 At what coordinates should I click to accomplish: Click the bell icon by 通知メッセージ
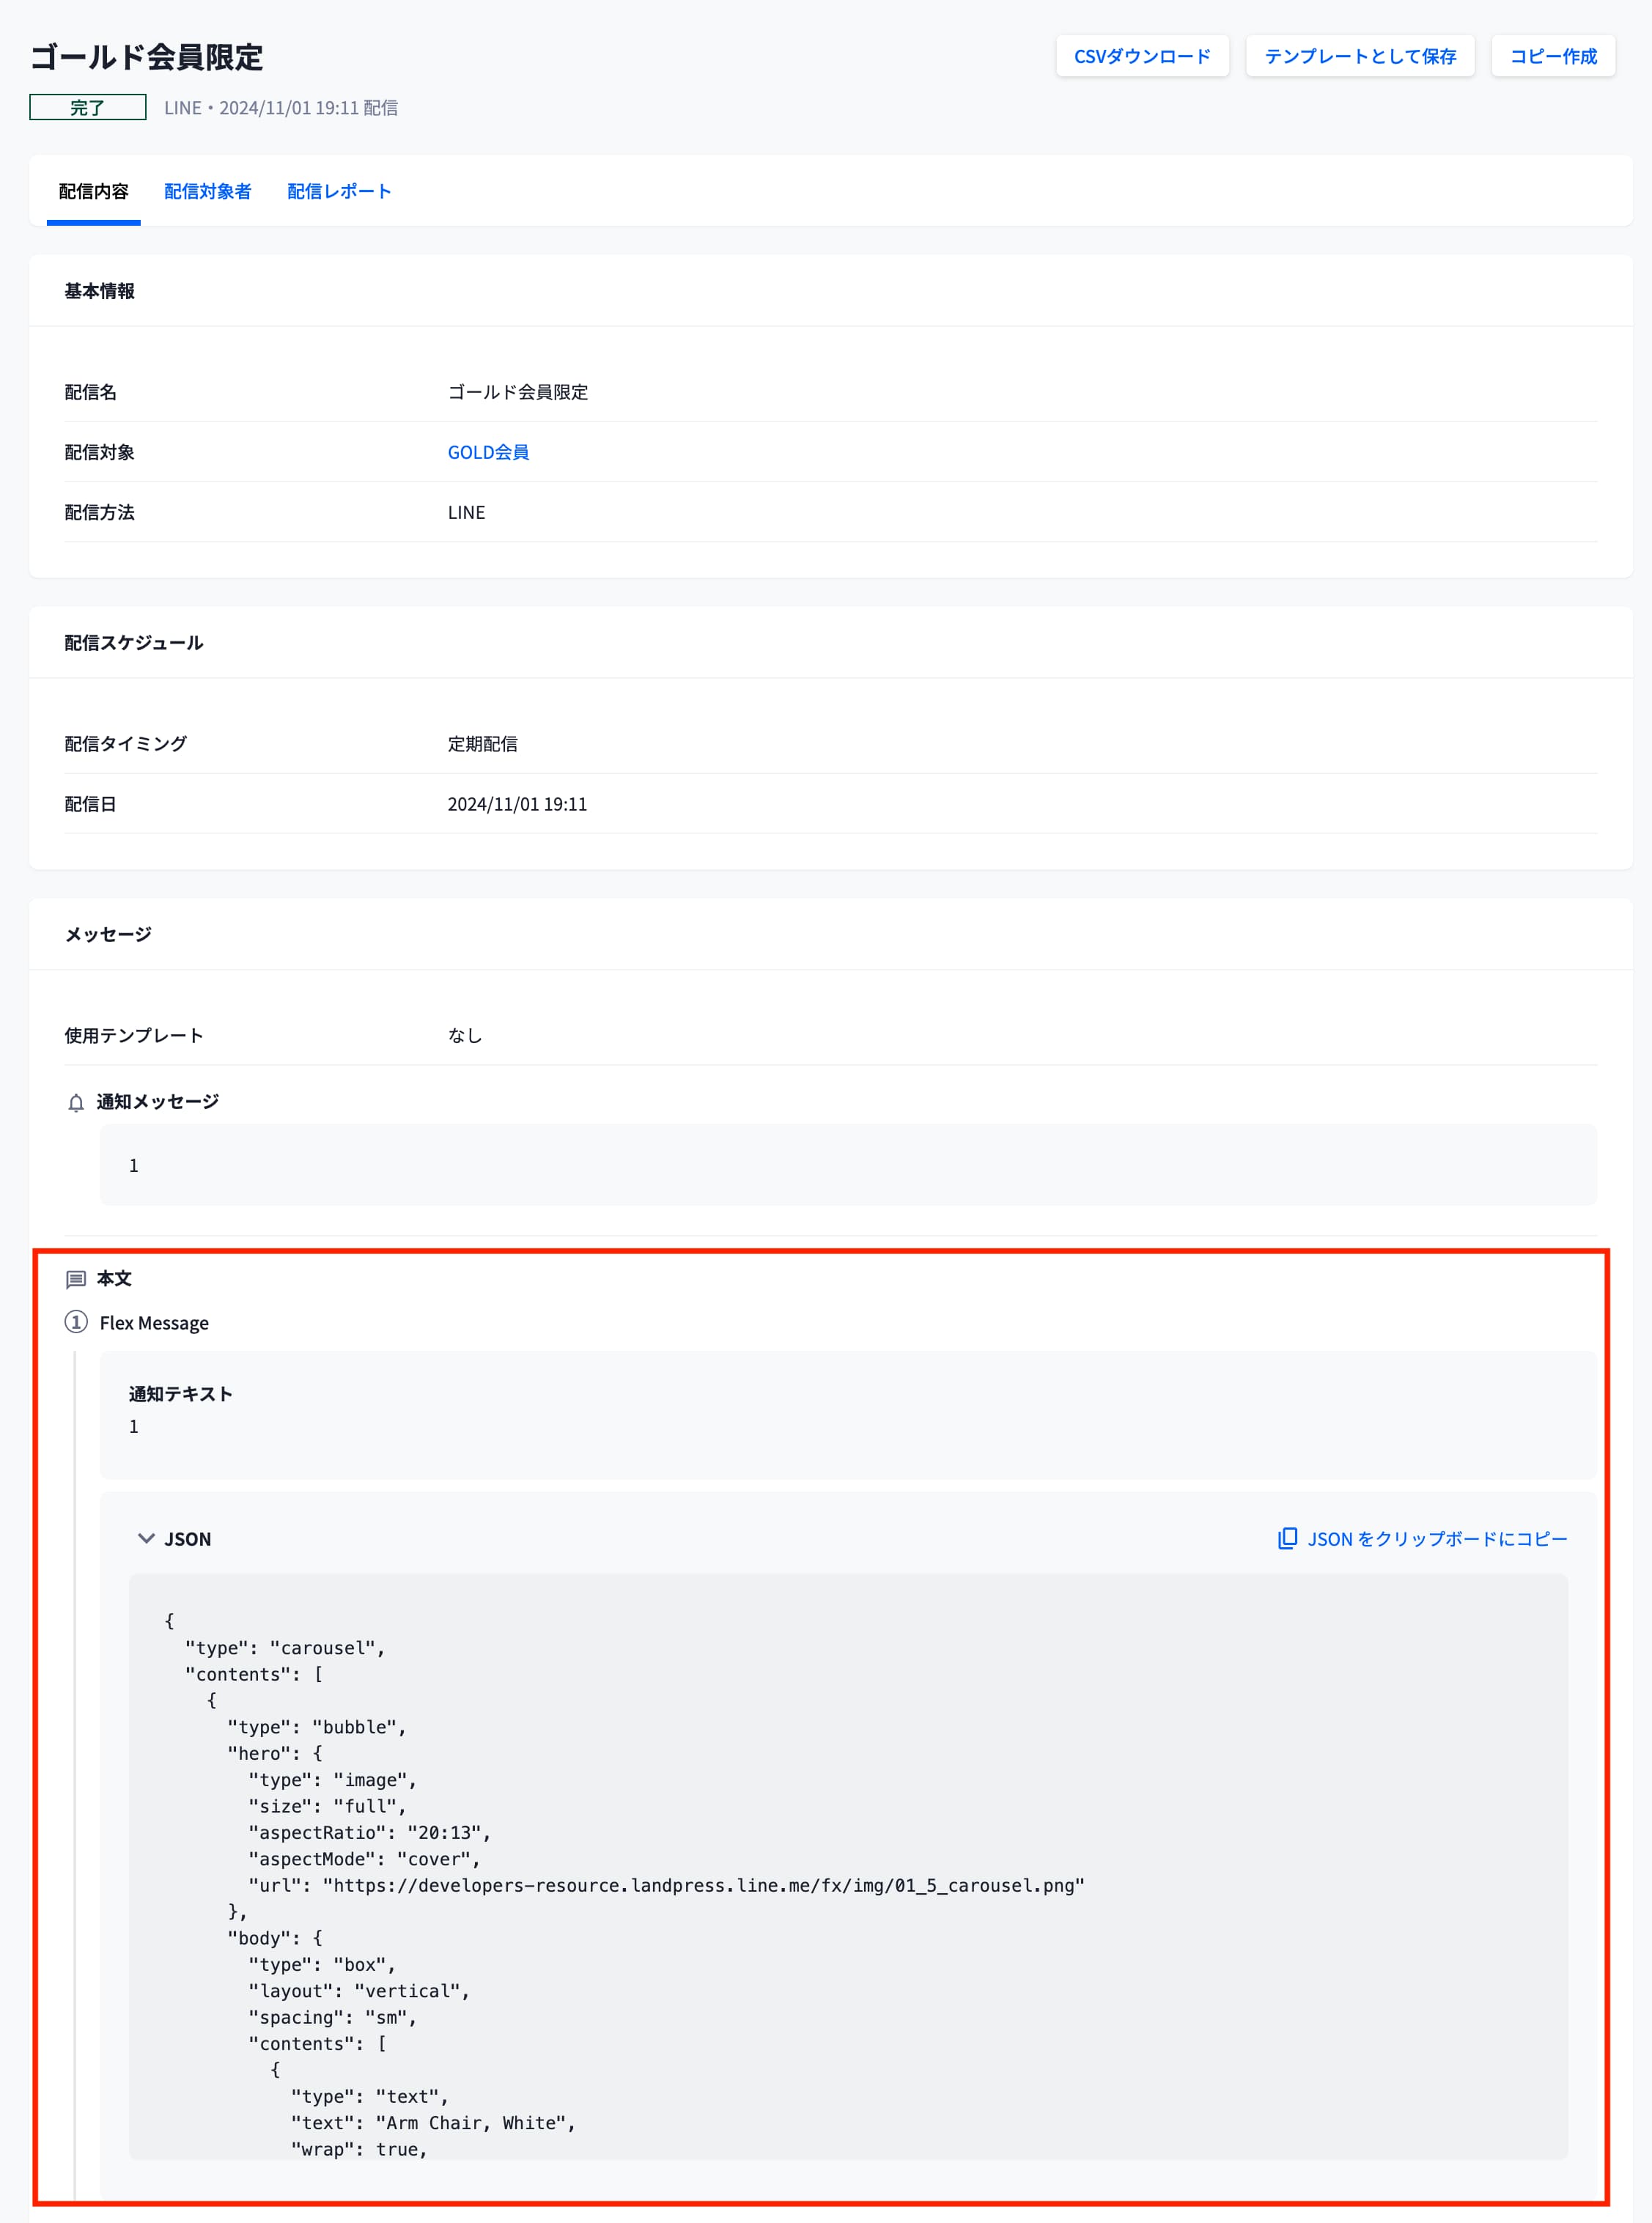pyautogui.click(x=76, y=1102)
